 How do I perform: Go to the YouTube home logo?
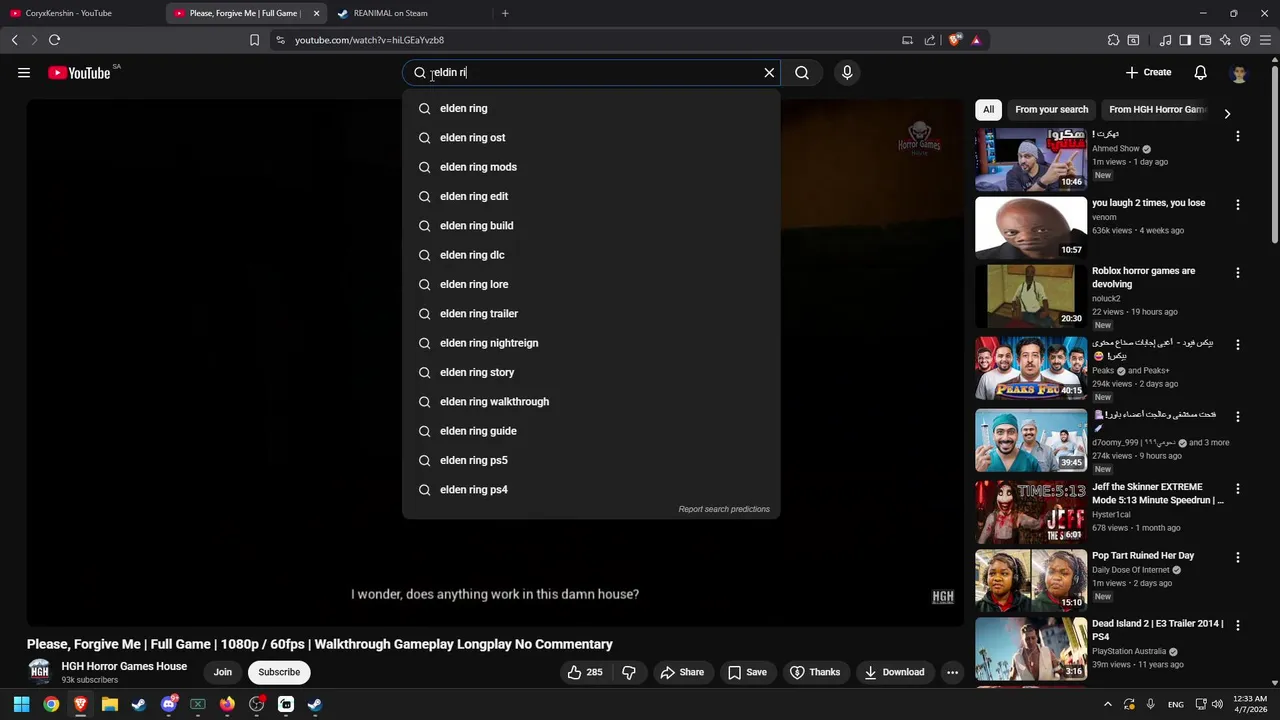click(x=79, y=73)
